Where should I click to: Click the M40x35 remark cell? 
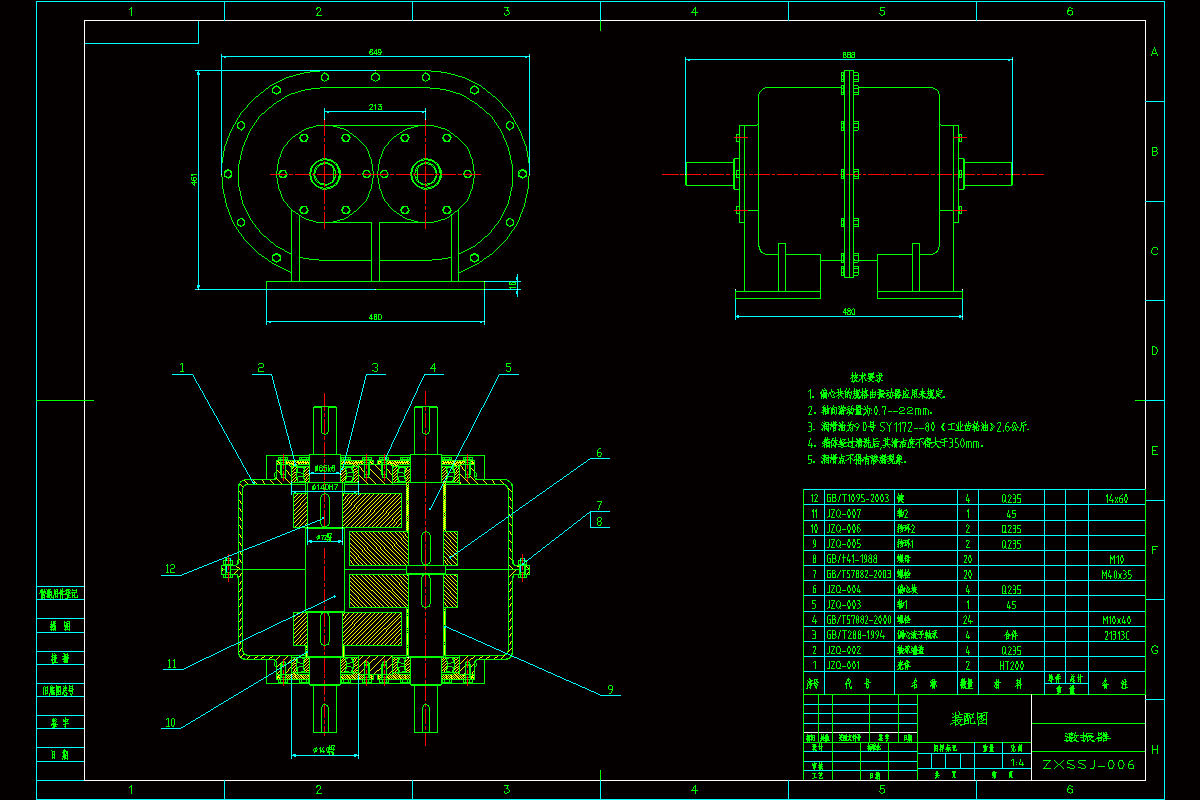[1115, 575]
